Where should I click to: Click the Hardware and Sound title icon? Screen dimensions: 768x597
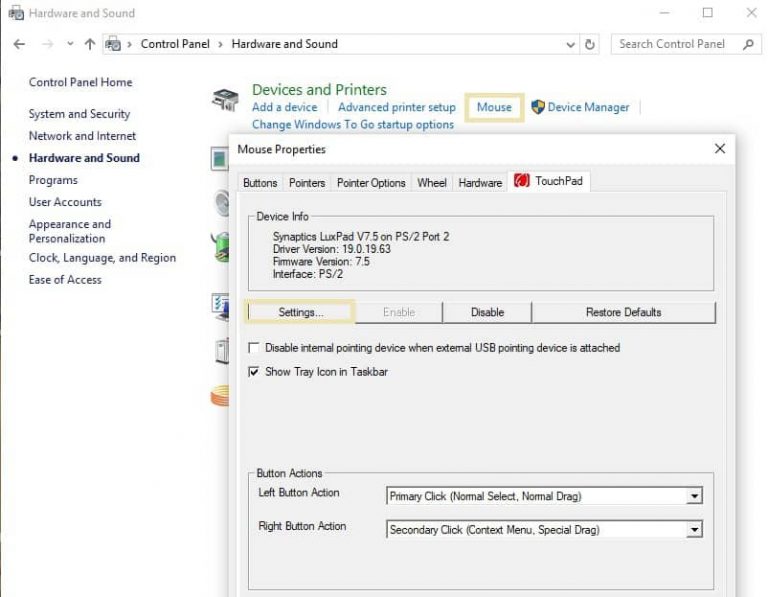click(16, 13)
